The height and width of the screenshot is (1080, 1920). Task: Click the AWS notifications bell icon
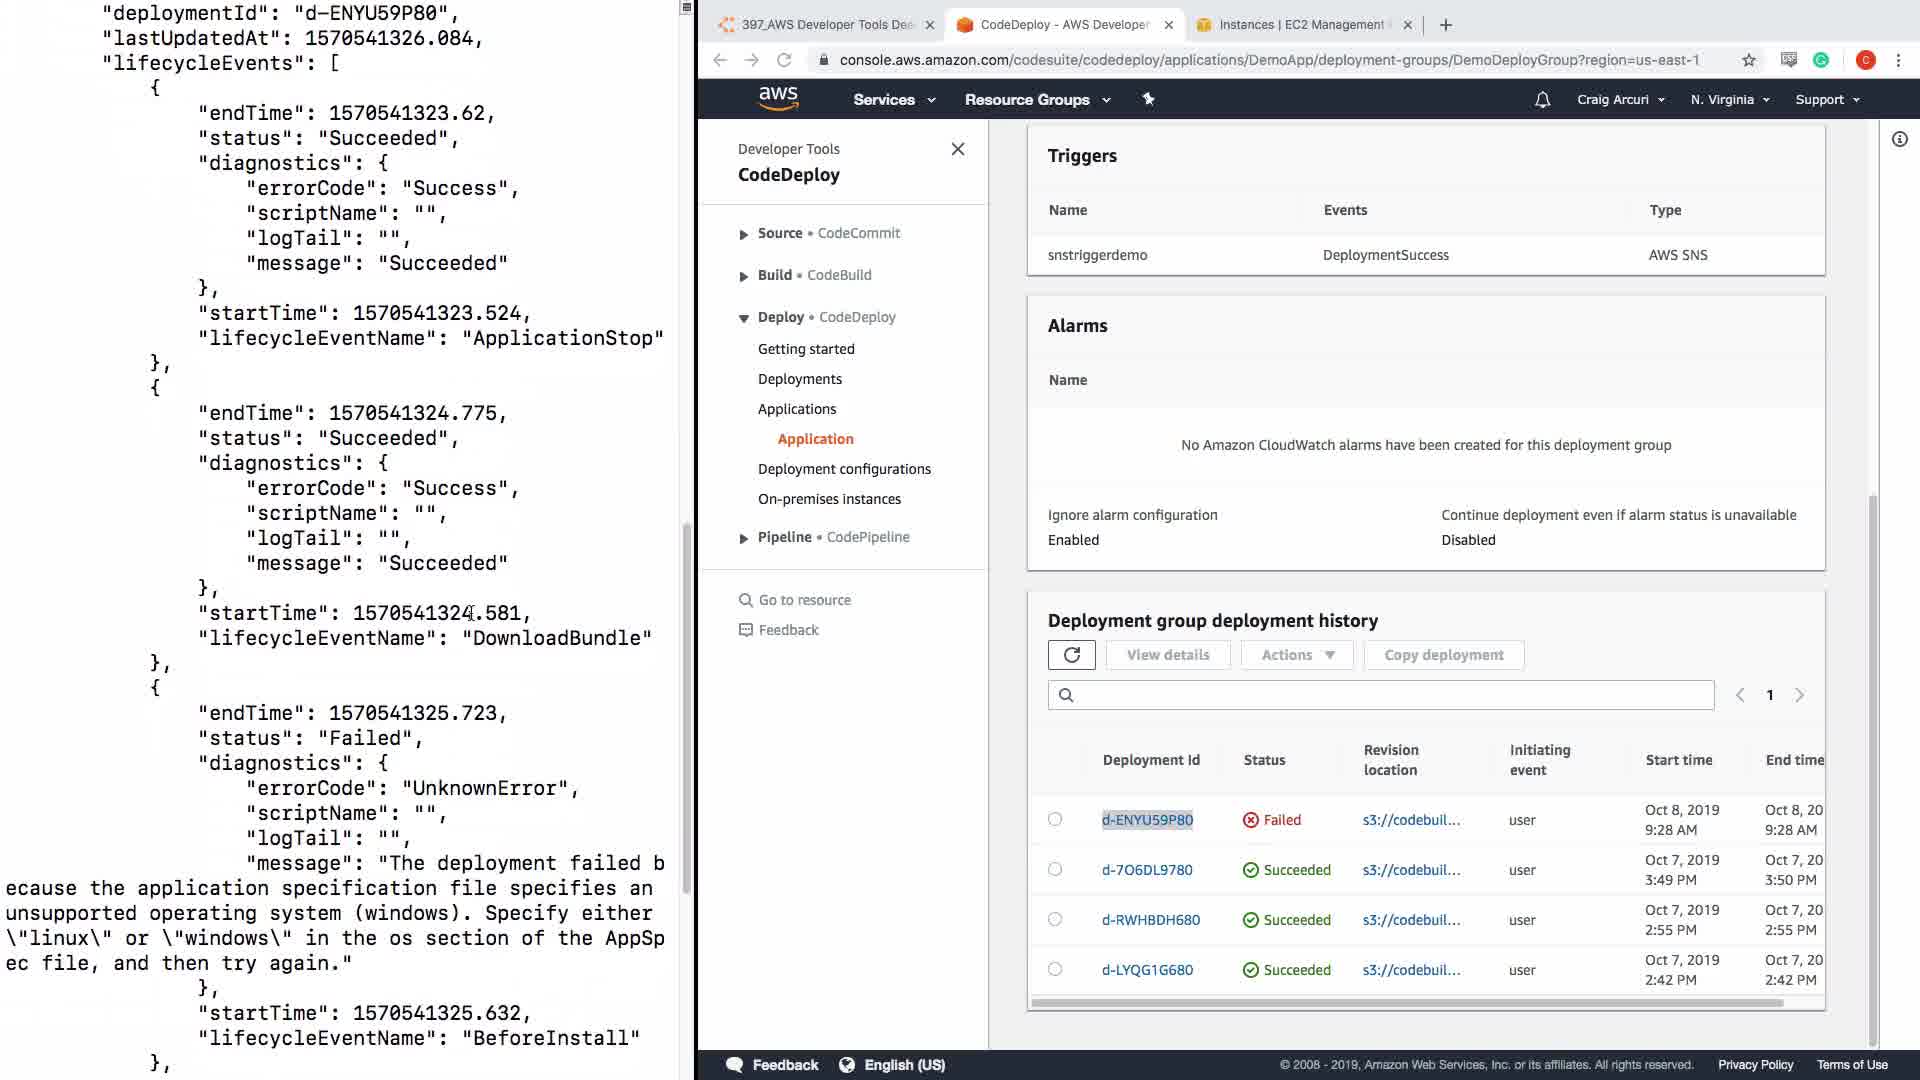point(1542,100)
